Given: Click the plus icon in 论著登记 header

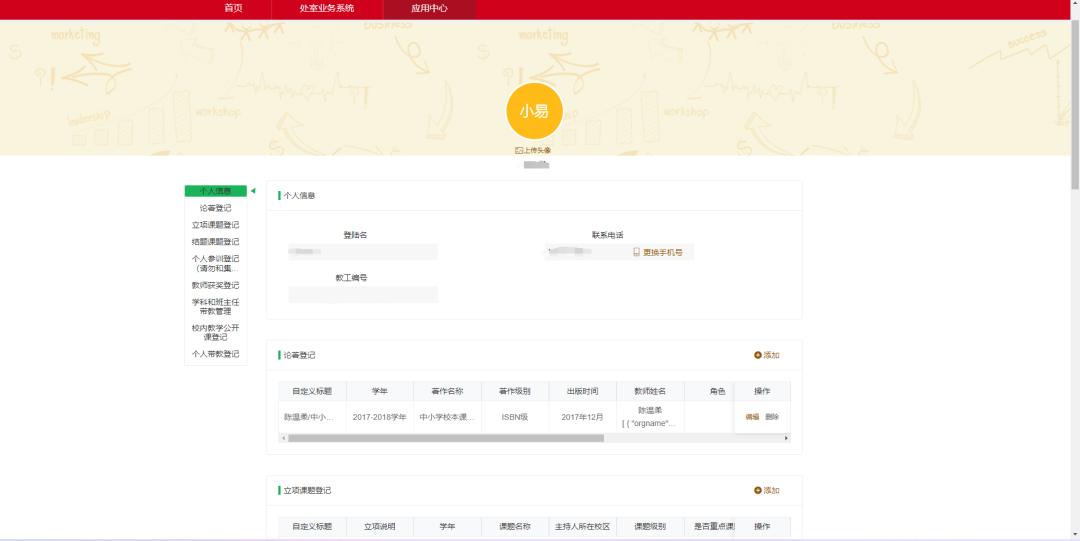Looking at the screenshot, I should 757,355.
